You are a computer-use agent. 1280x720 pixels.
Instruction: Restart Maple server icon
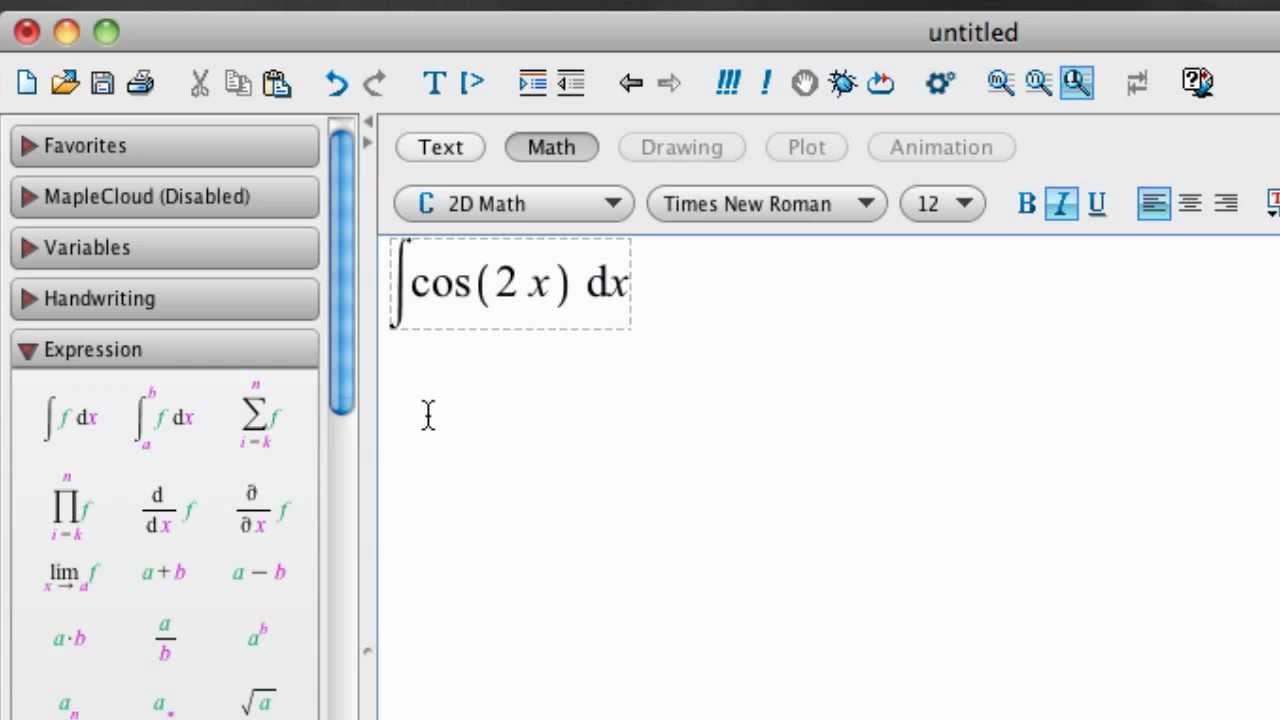point(880,83)
